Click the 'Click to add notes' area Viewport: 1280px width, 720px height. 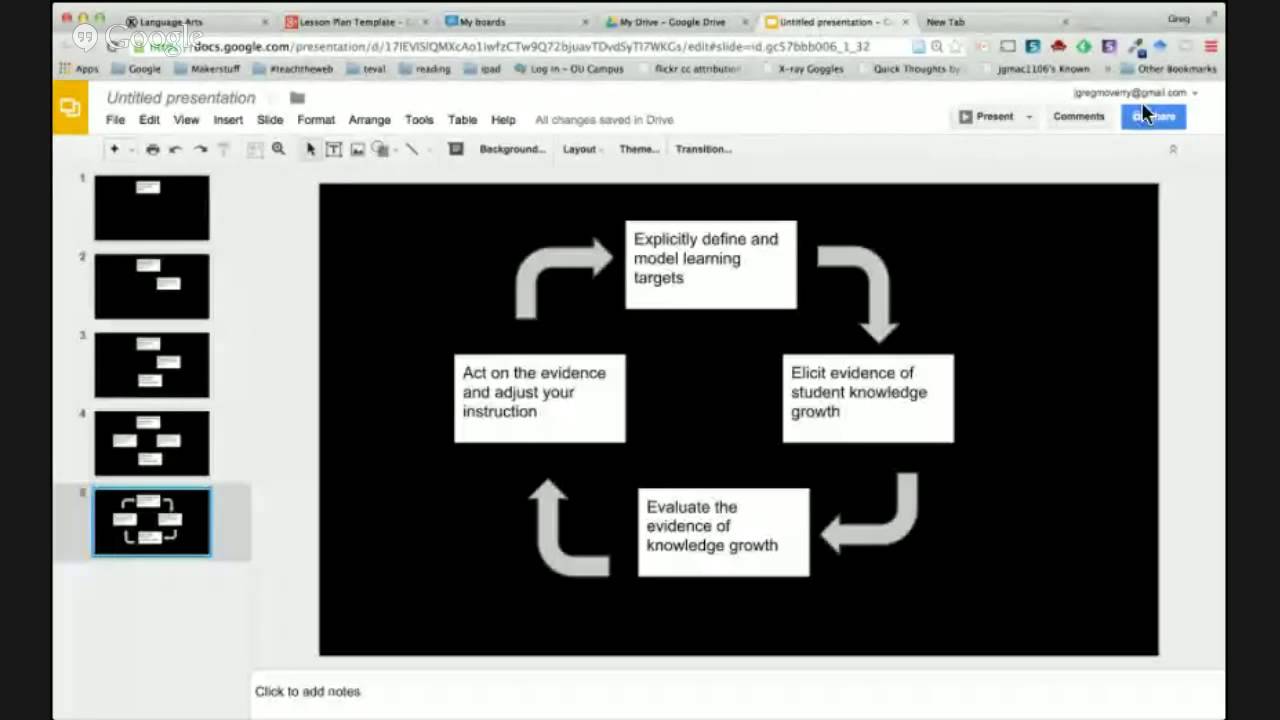point(738,692)
